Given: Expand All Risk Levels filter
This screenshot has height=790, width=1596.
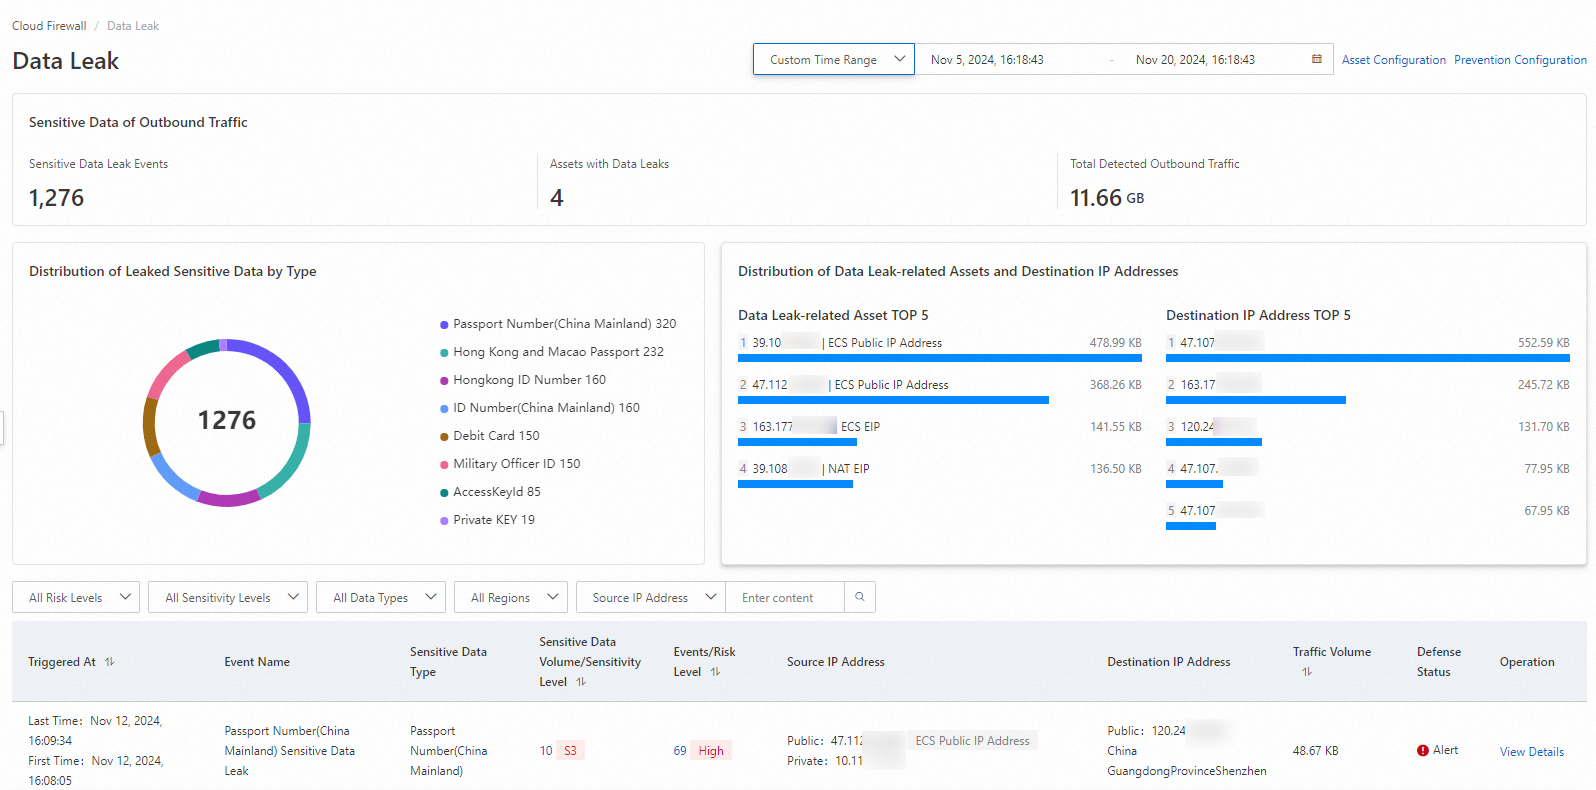Looking at the screenshot, I should point(76,597).
